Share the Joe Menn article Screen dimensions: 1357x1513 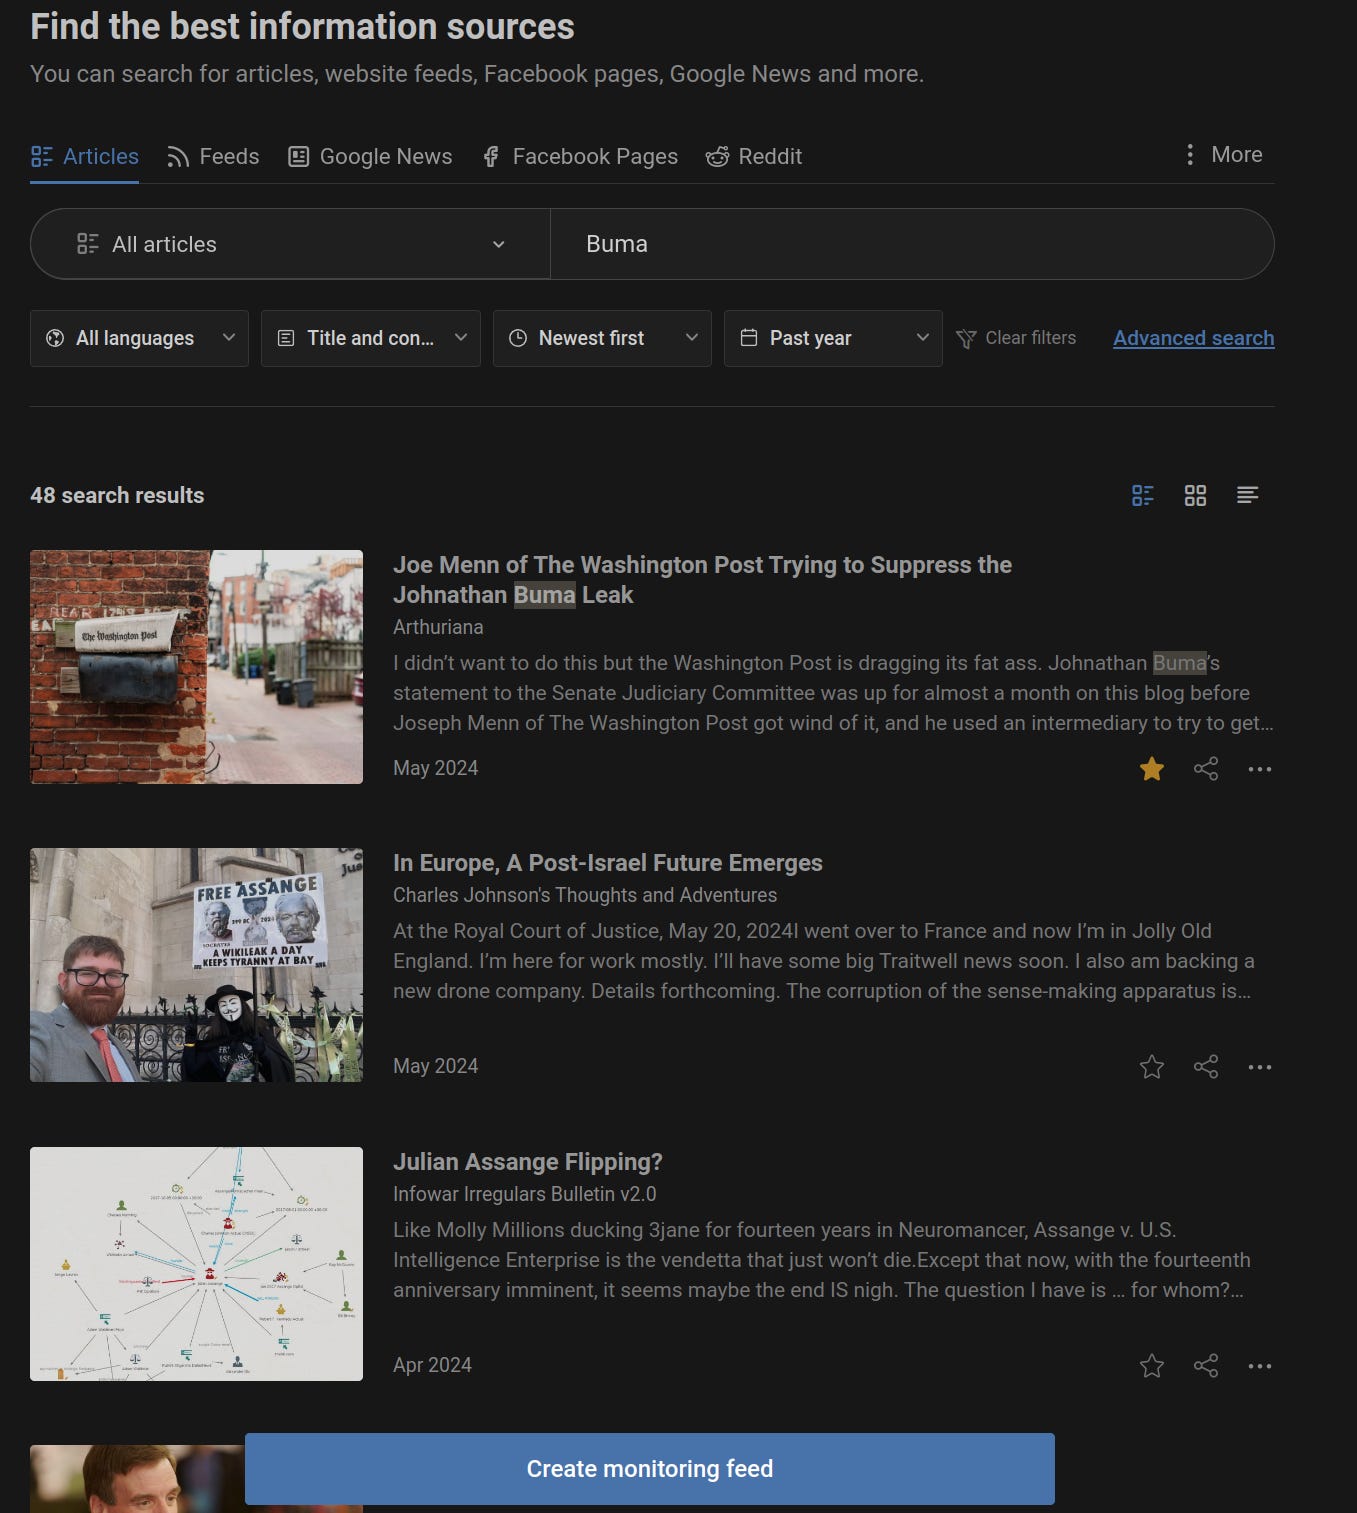(x=1206, y=769)
